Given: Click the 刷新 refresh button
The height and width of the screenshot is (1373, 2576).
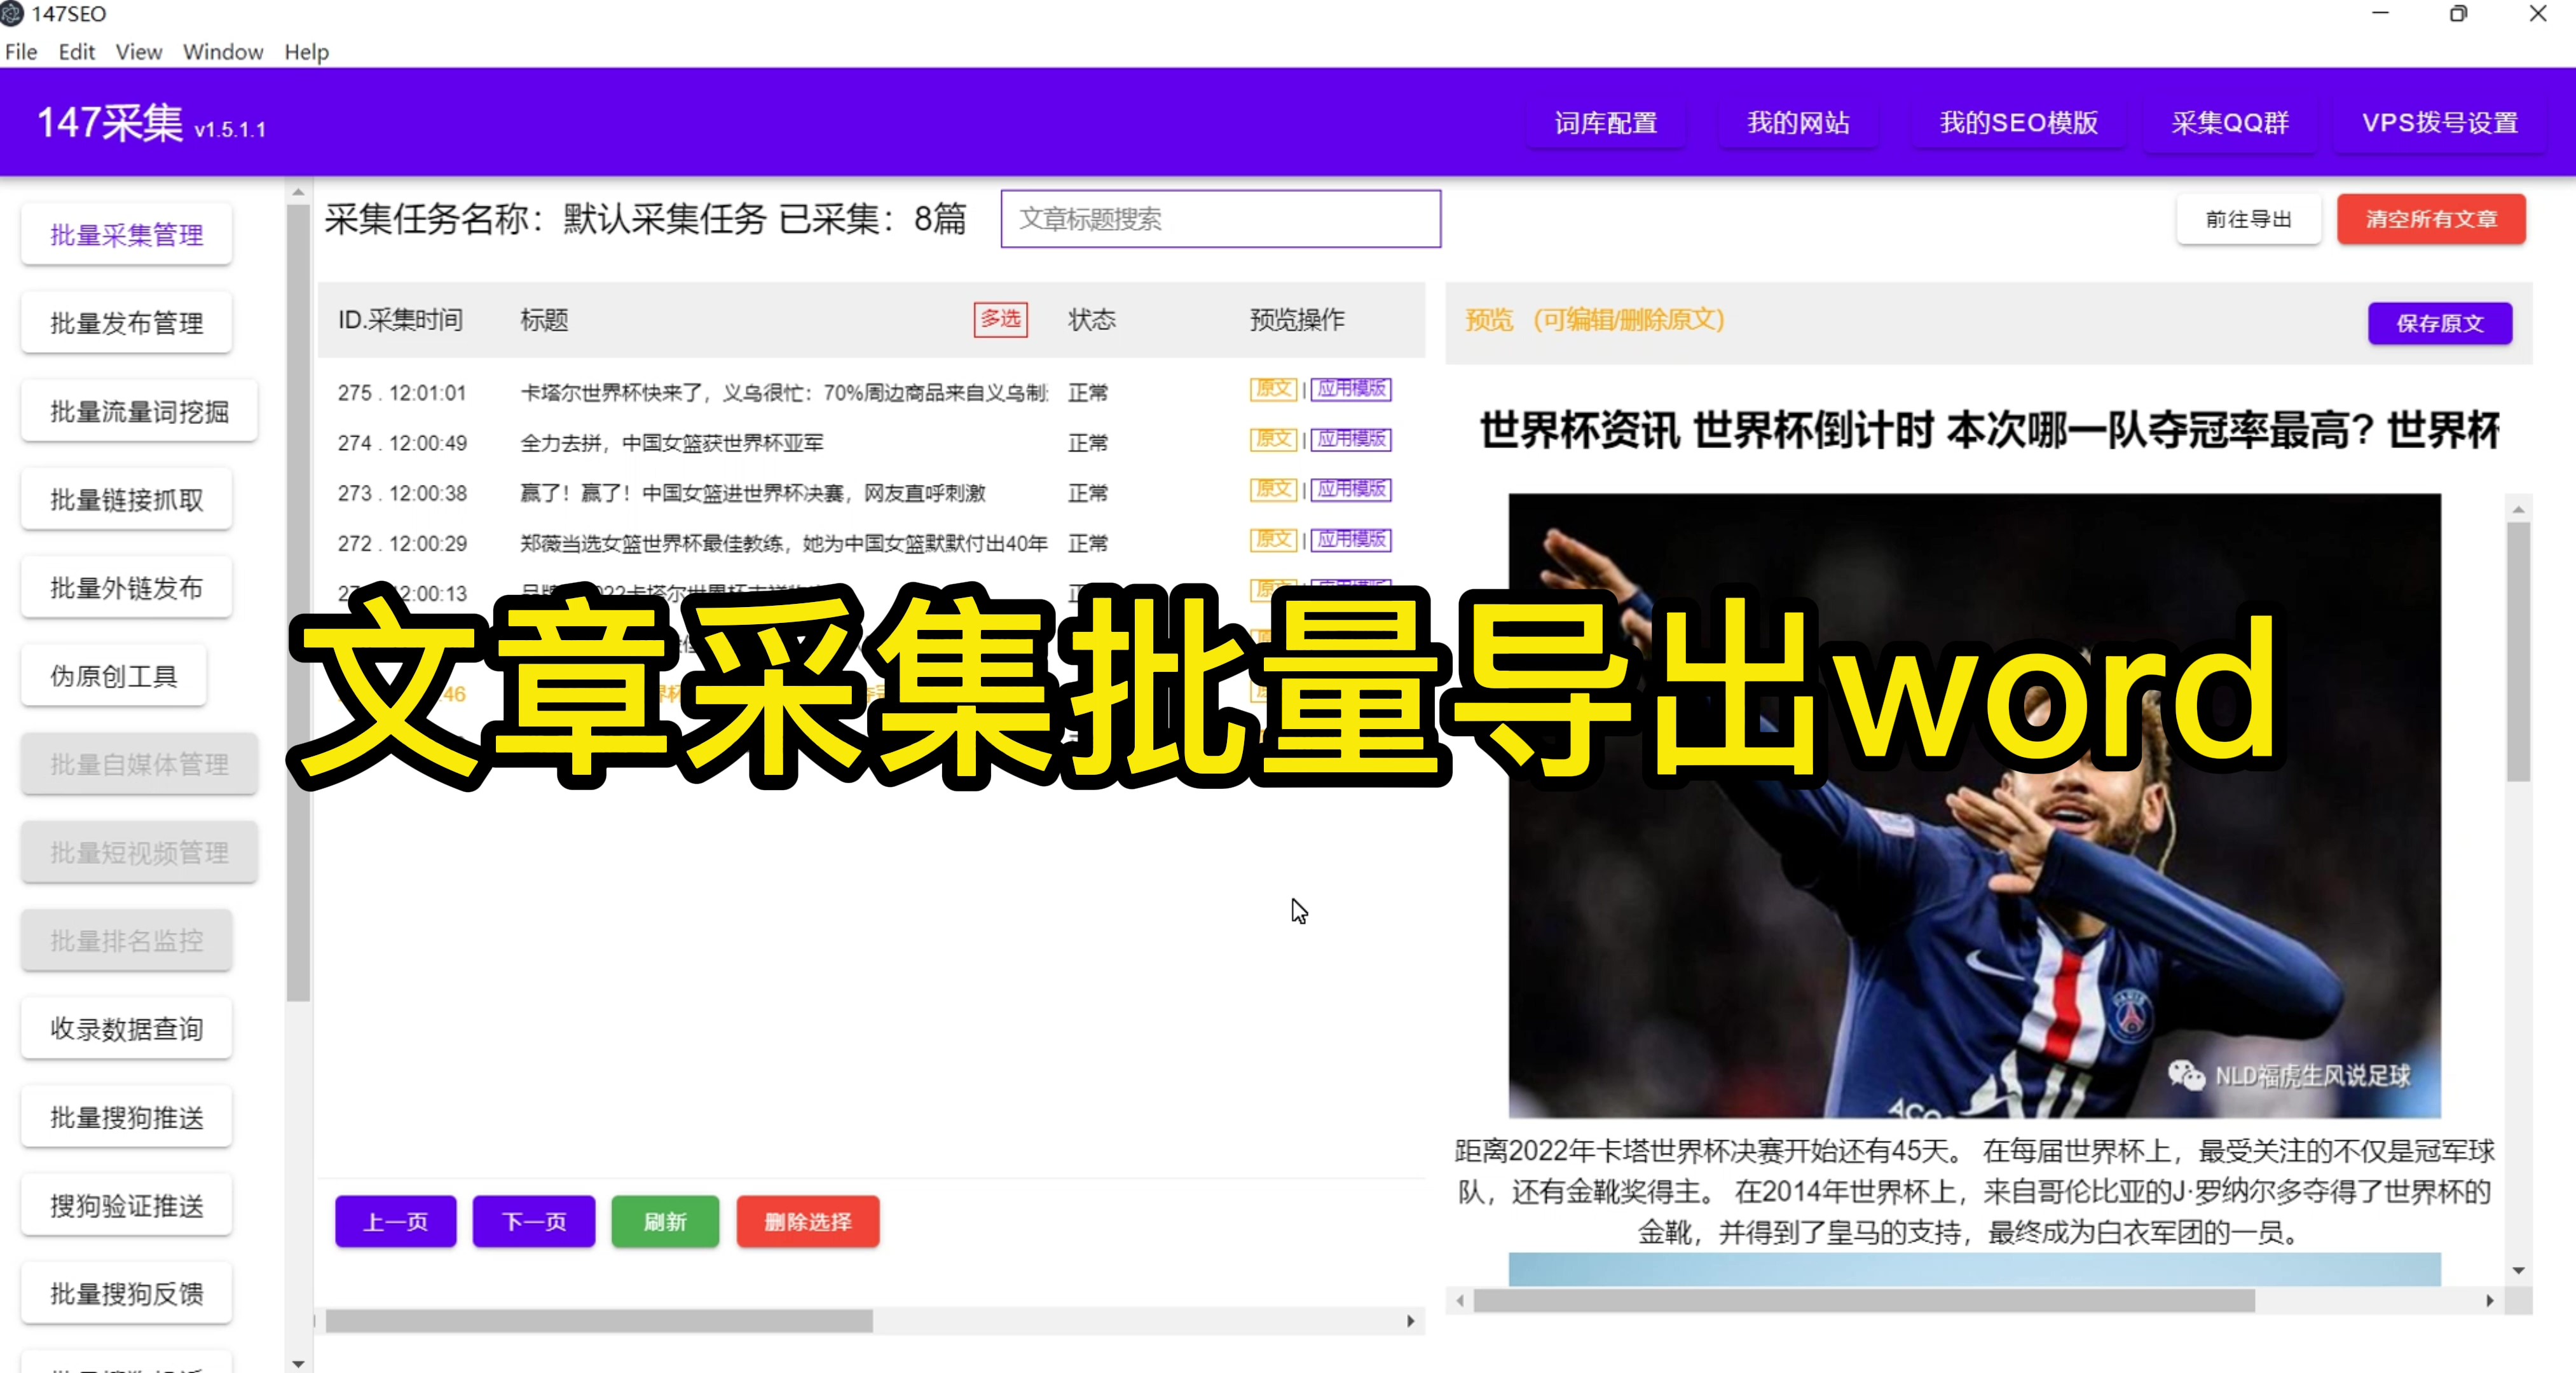Looking at the screenshot, I should 664,1222.
